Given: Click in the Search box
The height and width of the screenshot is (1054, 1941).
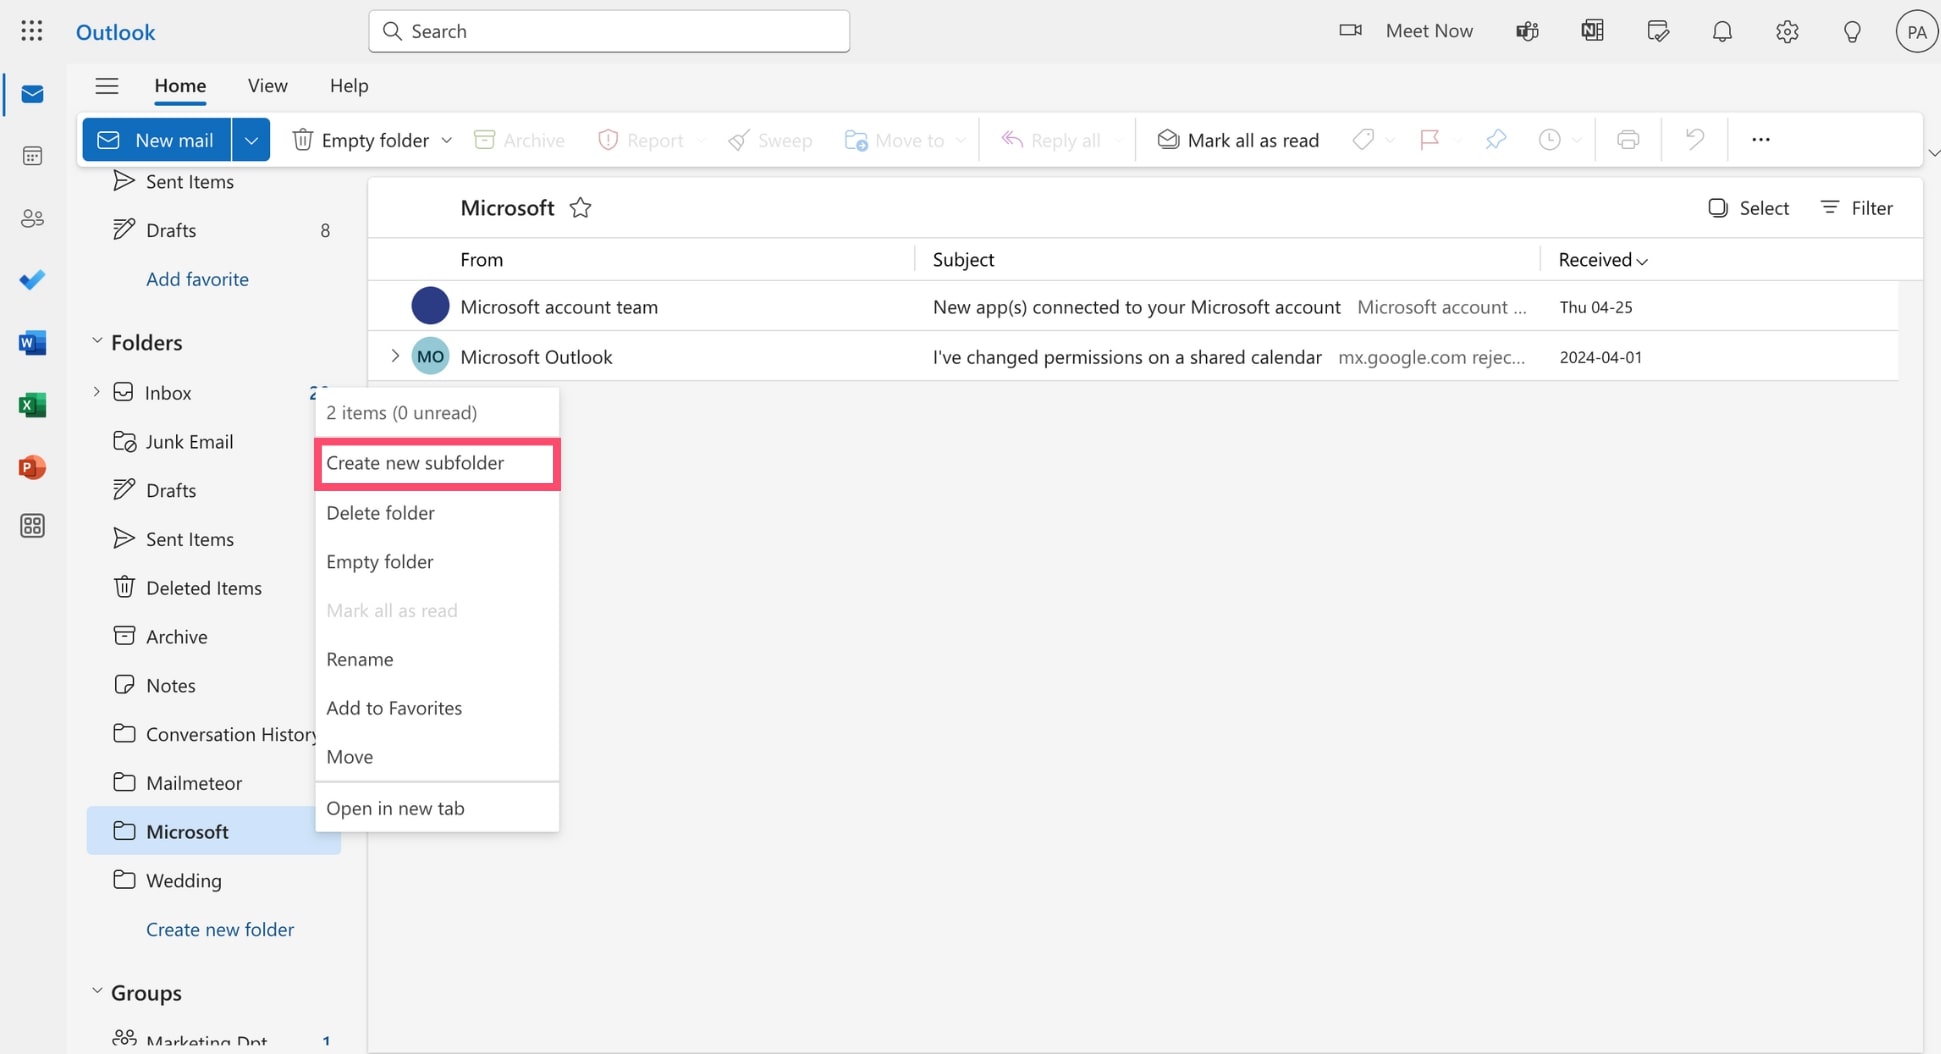Looking at the screenshot, I should 609,31.
